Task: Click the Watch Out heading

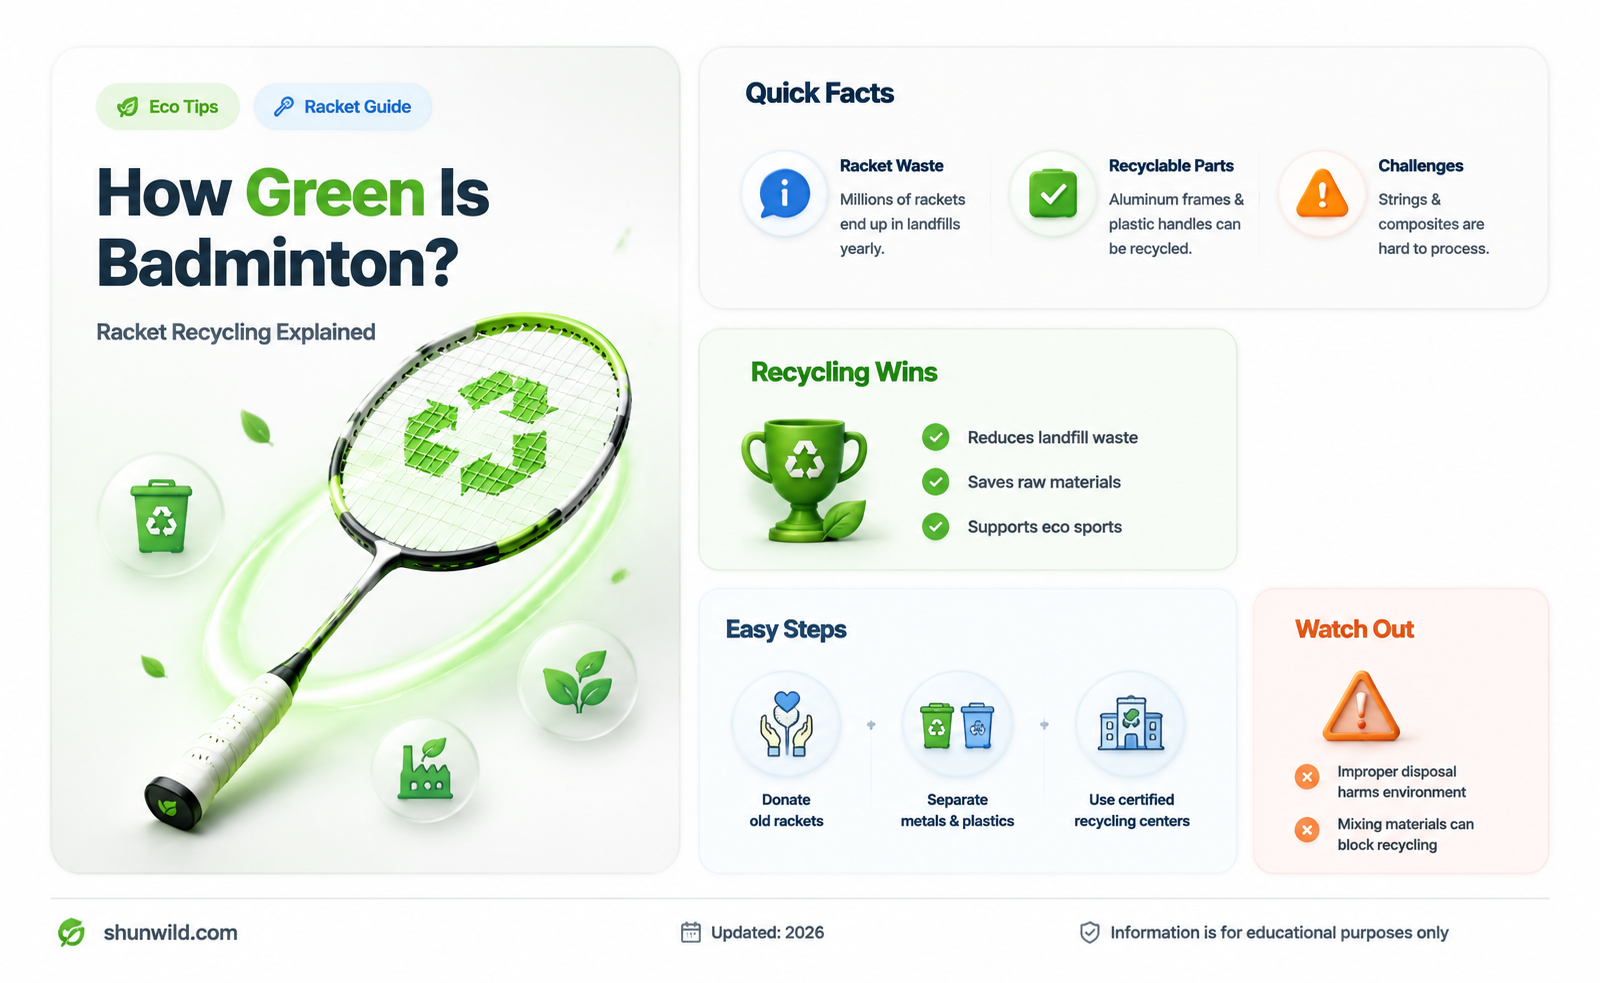Action: [1354, 629]
